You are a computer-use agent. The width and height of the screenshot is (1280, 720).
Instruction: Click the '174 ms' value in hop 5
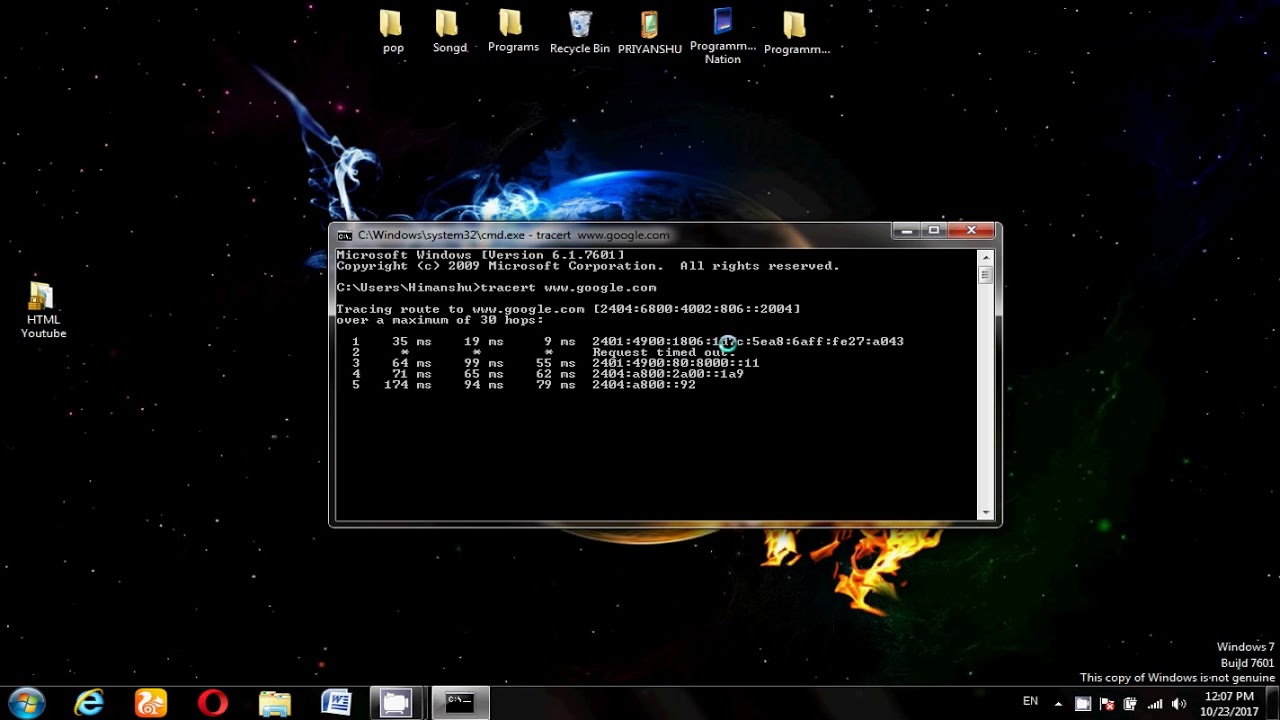coord(408,385)
